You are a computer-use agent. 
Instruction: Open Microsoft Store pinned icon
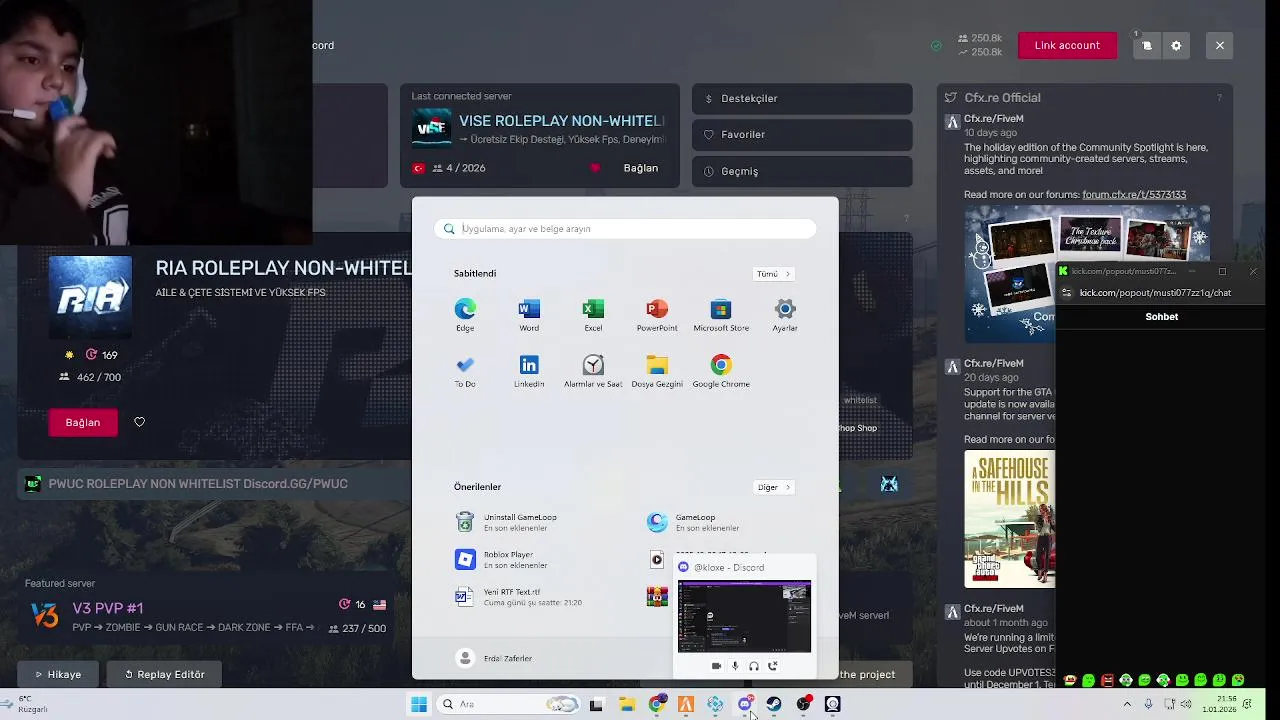coord(721,315)
